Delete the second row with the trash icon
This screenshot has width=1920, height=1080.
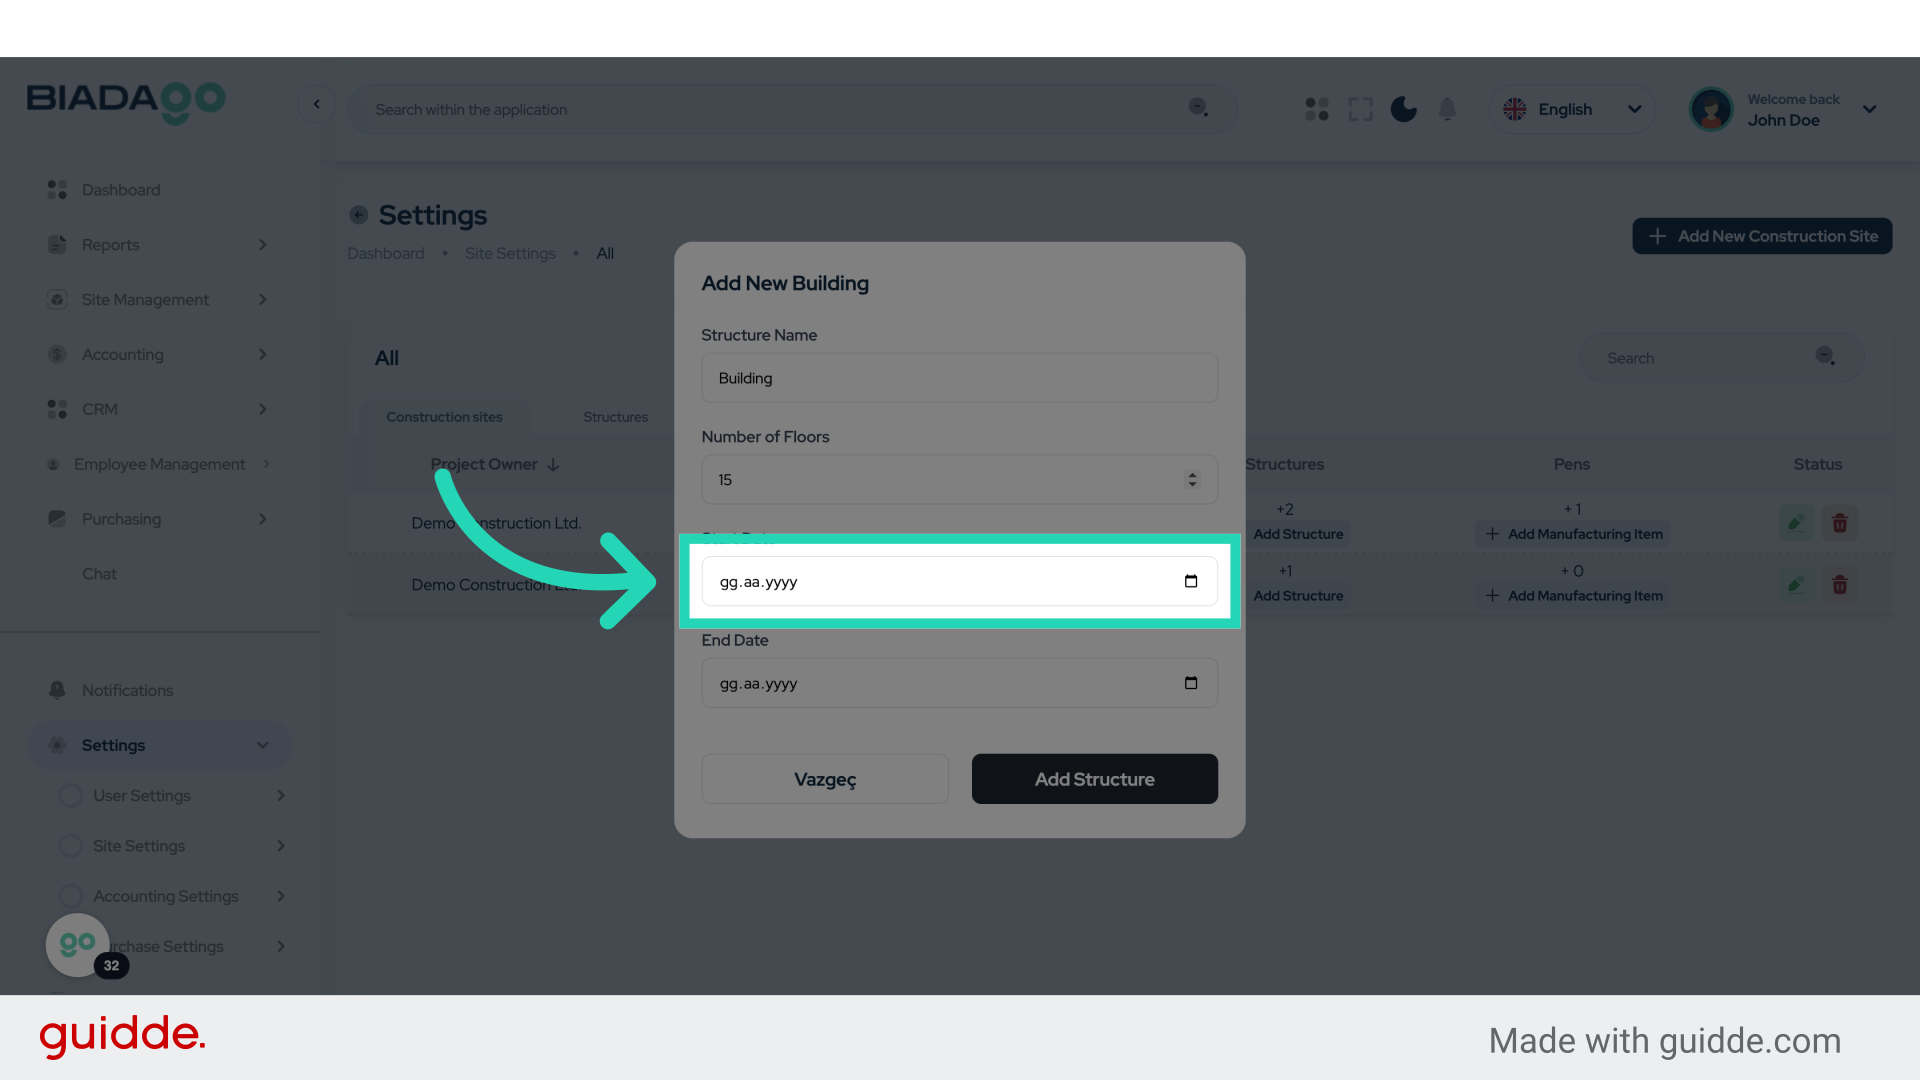(x=1840, y=584)
